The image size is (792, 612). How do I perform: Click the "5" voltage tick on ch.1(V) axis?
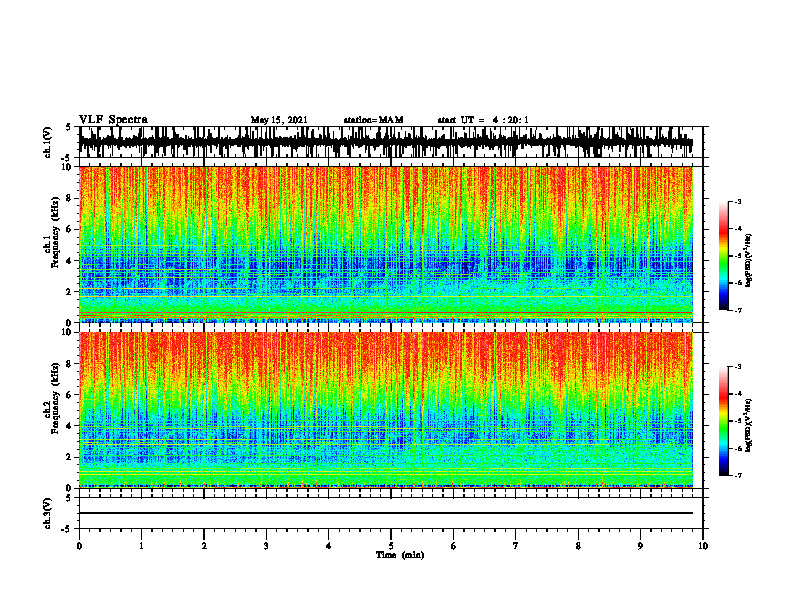(x=68, y=127)
